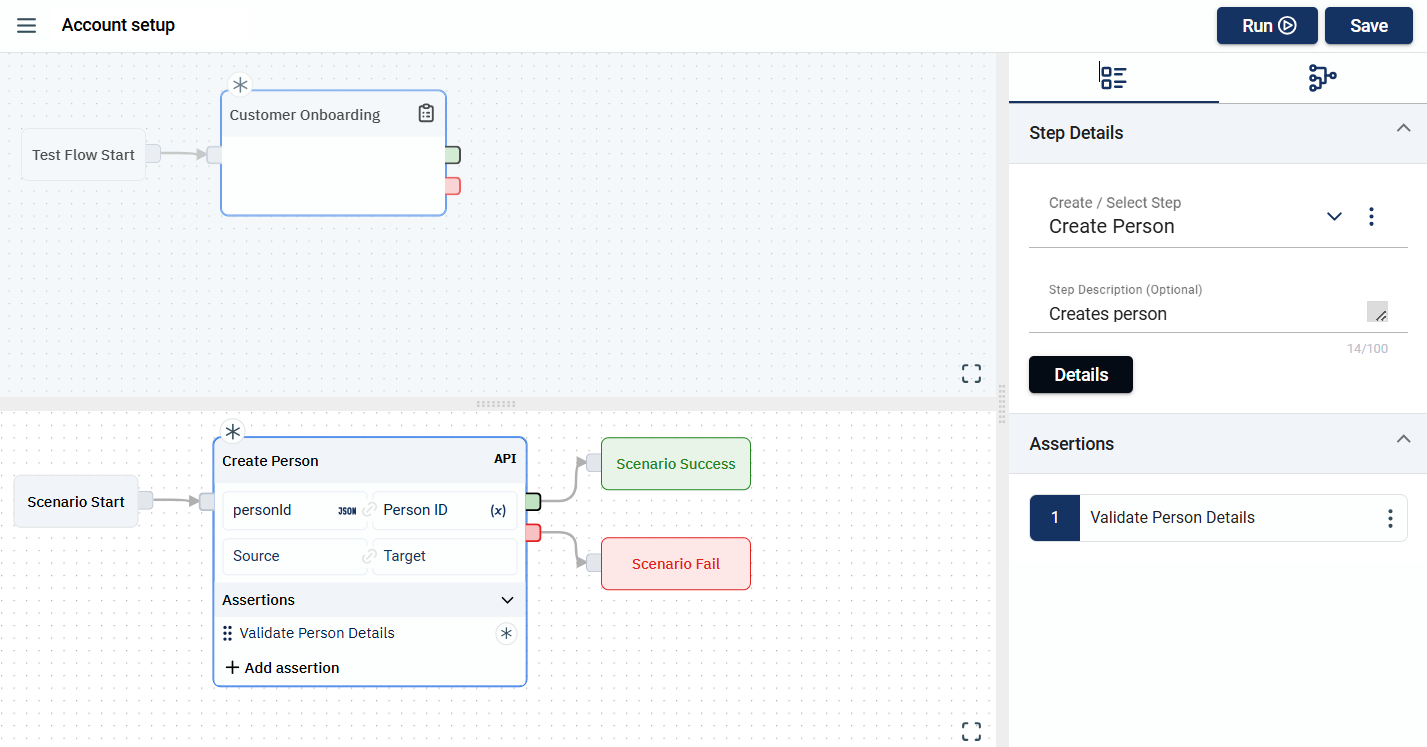
Task: Open the Create / Select Step dropdown
Action: [x=1334, y=216]
